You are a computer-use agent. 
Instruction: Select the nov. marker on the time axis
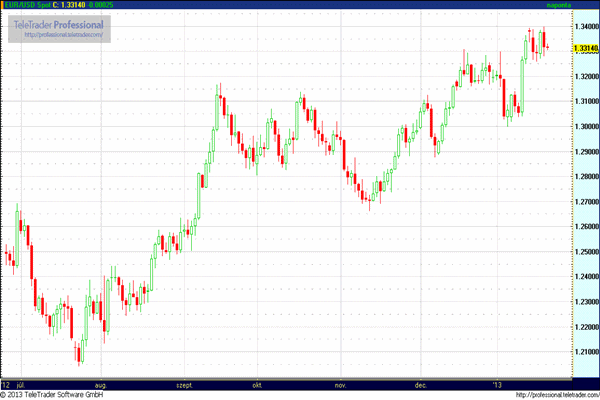340,384
